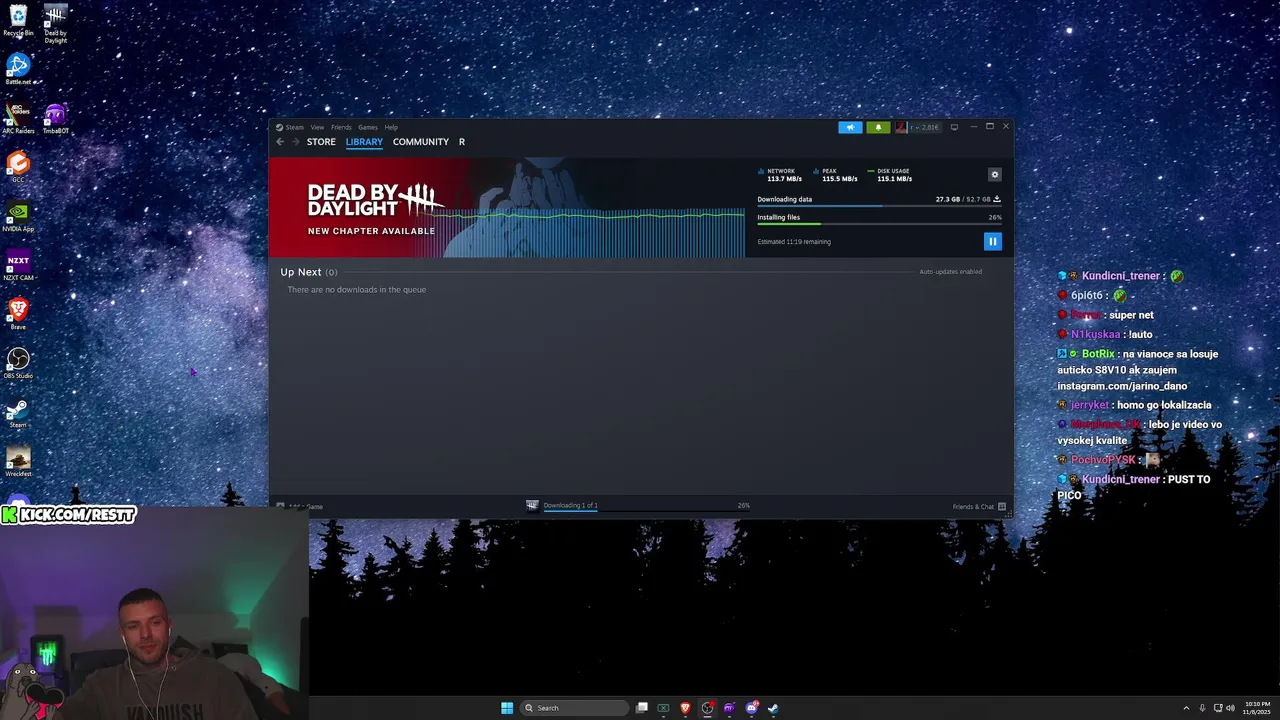1280x720 pixels.
Task: Open OBS Studio from taskbar
Action: pos(707,708)
